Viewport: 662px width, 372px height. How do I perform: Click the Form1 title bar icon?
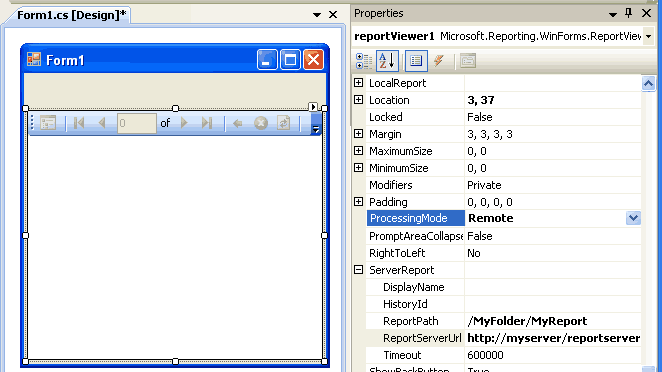click(34, 60)
